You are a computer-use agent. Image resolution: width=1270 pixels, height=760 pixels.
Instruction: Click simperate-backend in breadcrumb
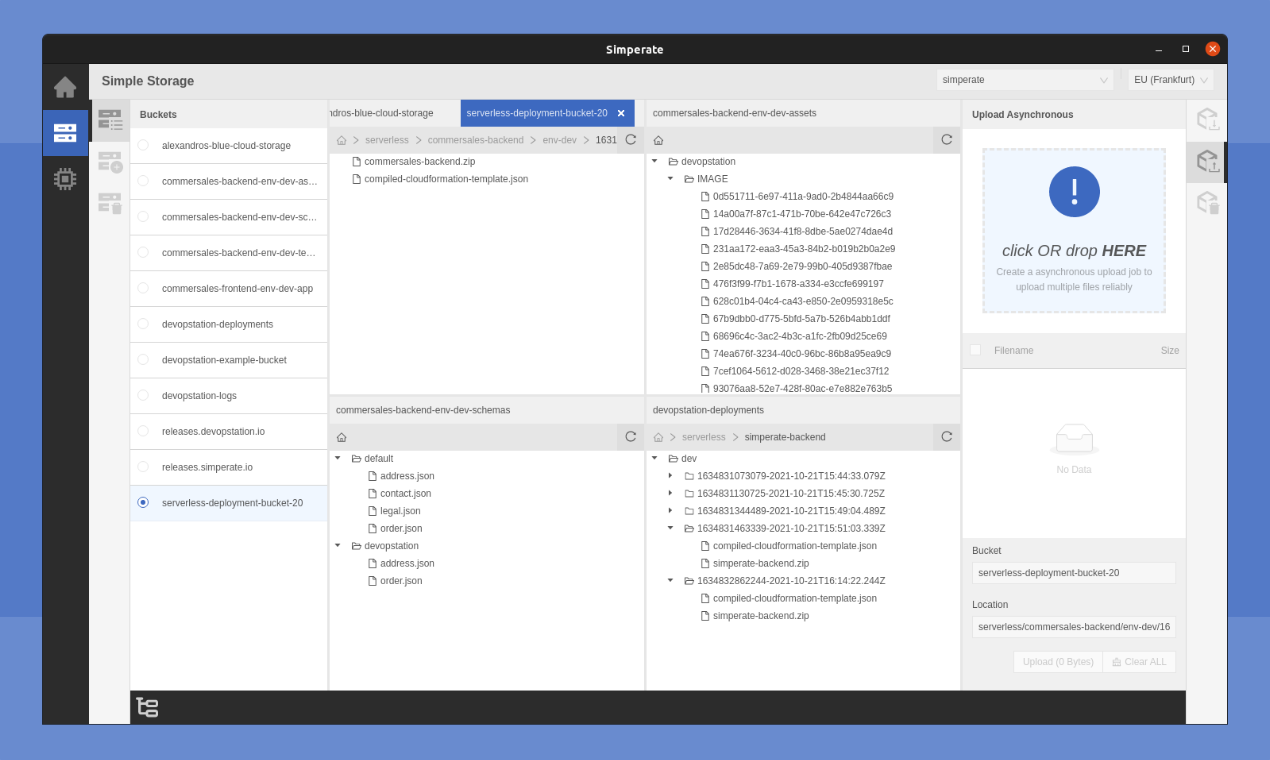[x=785, y=437]
